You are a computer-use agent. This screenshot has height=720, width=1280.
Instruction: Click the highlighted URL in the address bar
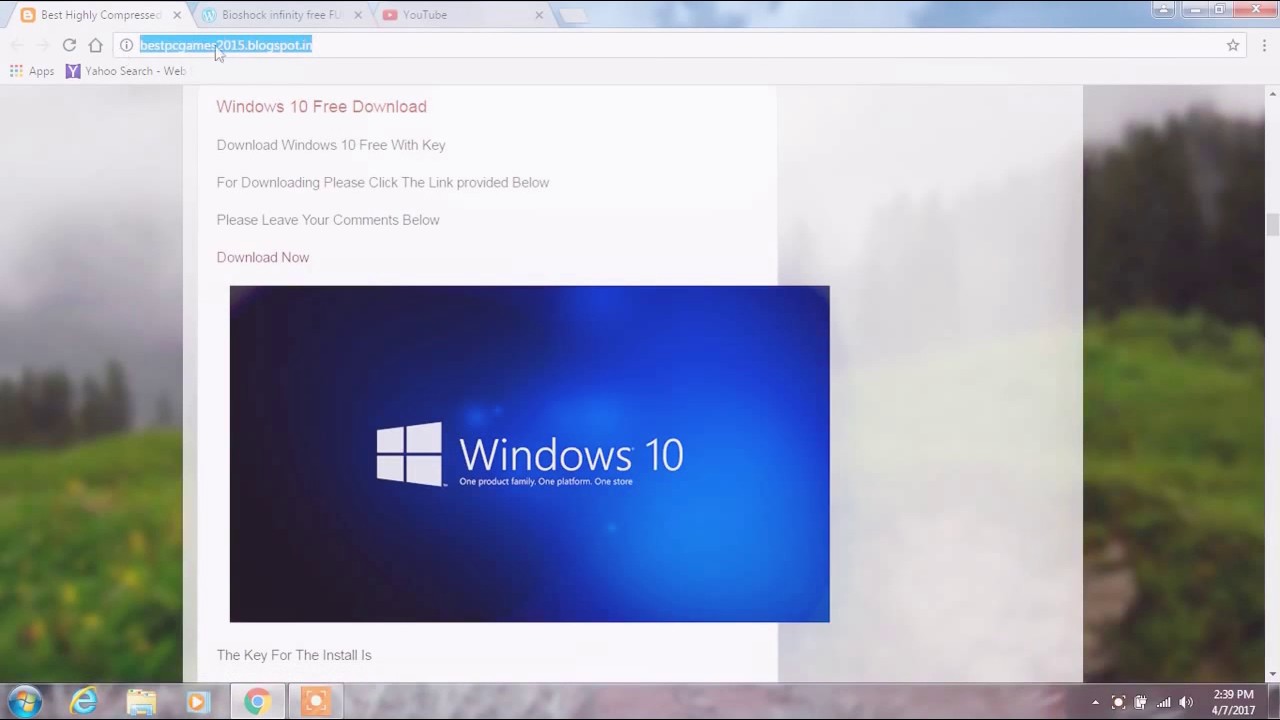point(226,45)
